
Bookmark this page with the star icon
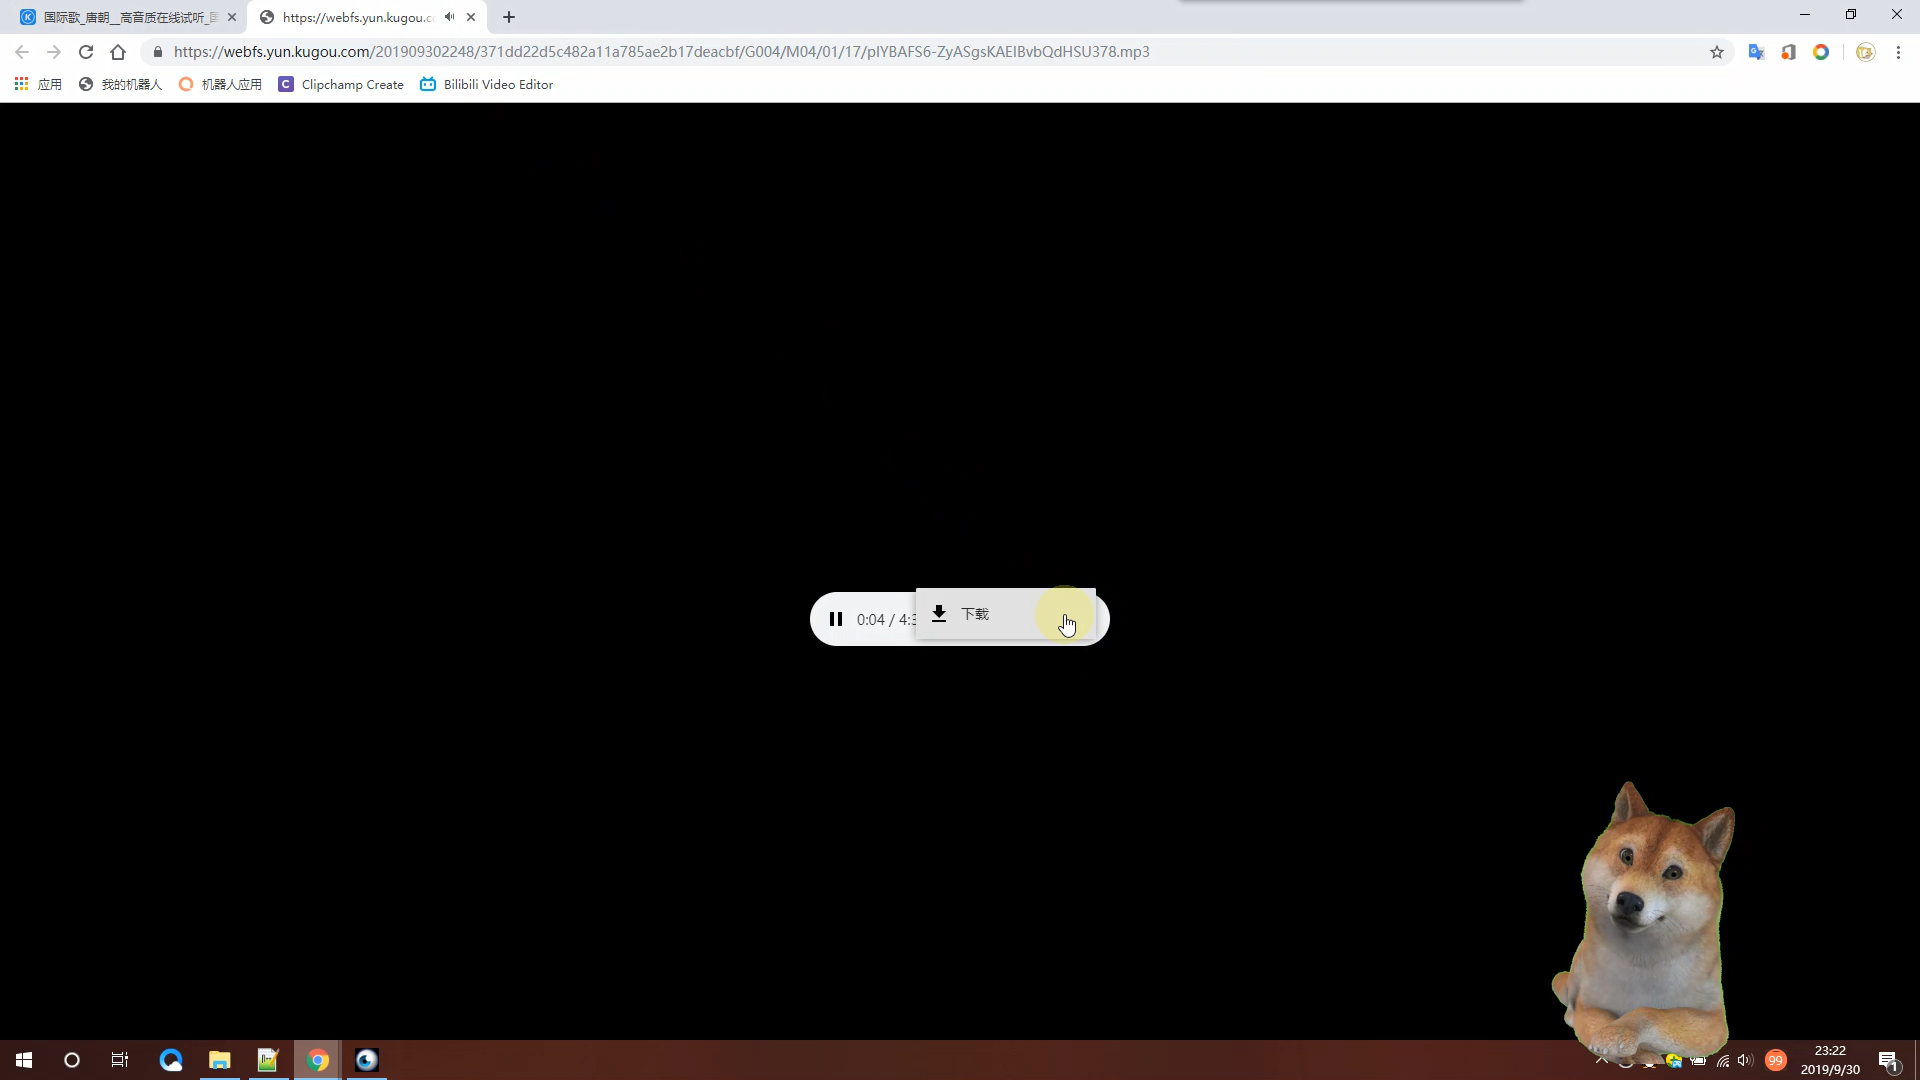coord(1717,52)
